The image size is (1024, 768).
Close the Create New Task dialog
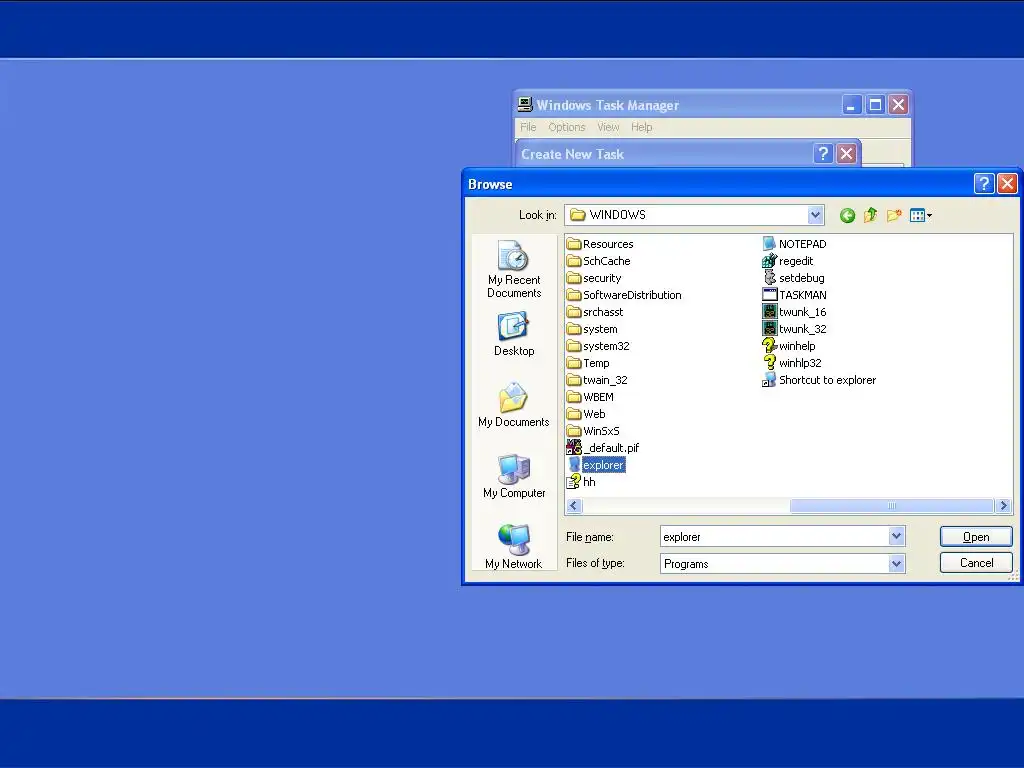pos(846,153)
